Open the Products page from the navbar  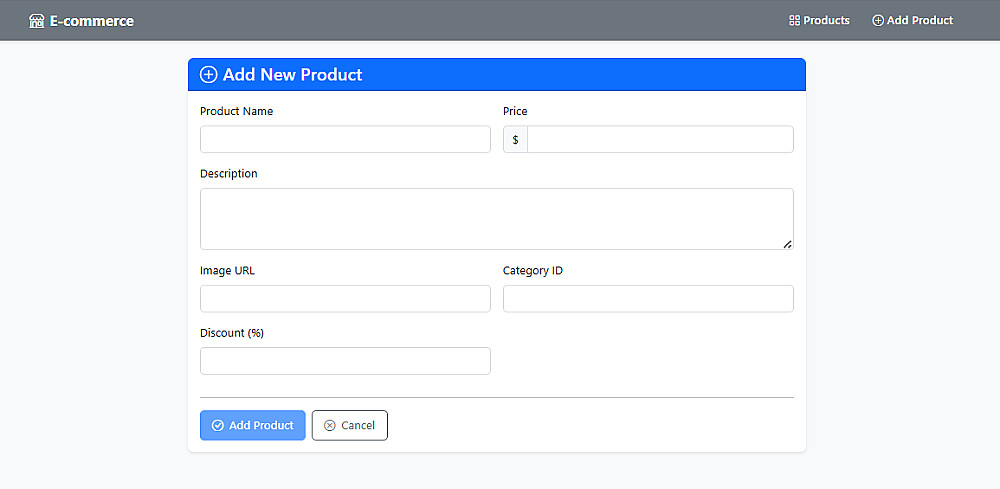[x=826, y=20]
